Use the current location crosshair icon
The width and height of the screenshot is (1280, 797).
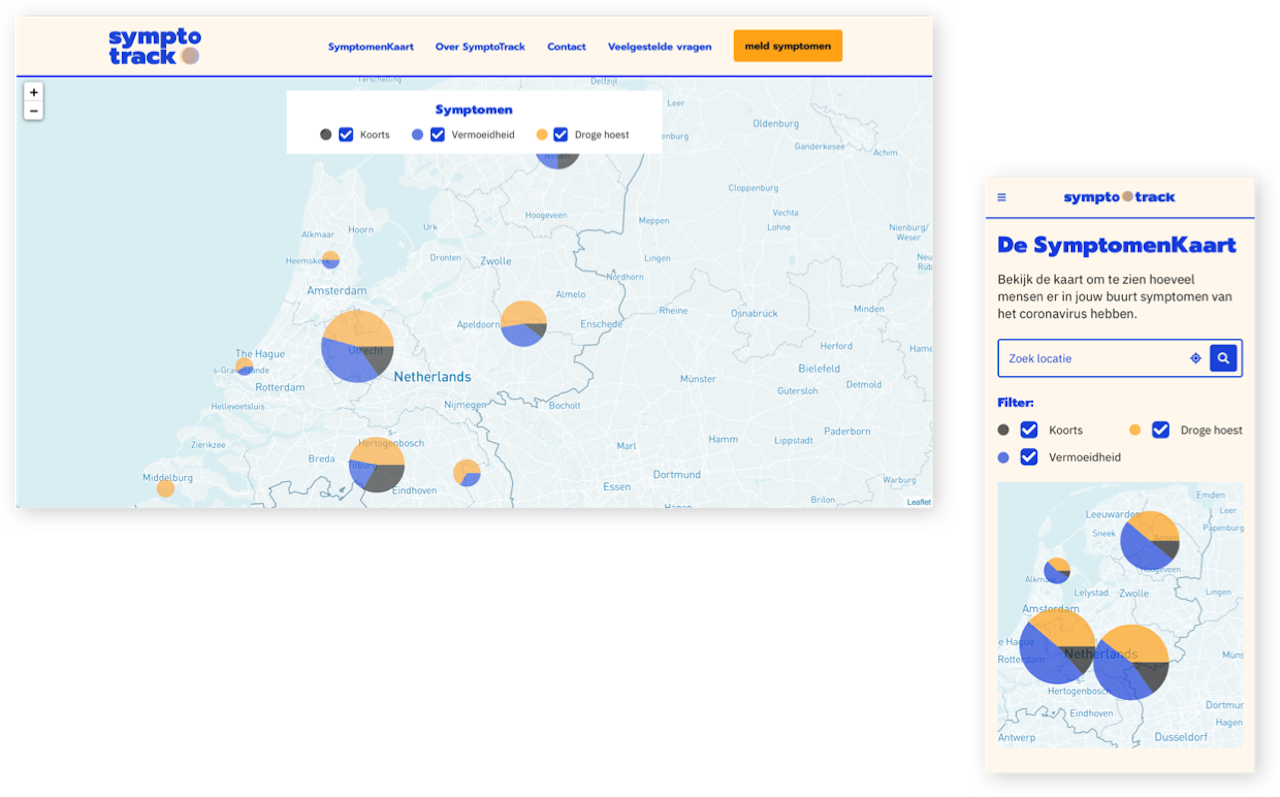click(1195, 358)
